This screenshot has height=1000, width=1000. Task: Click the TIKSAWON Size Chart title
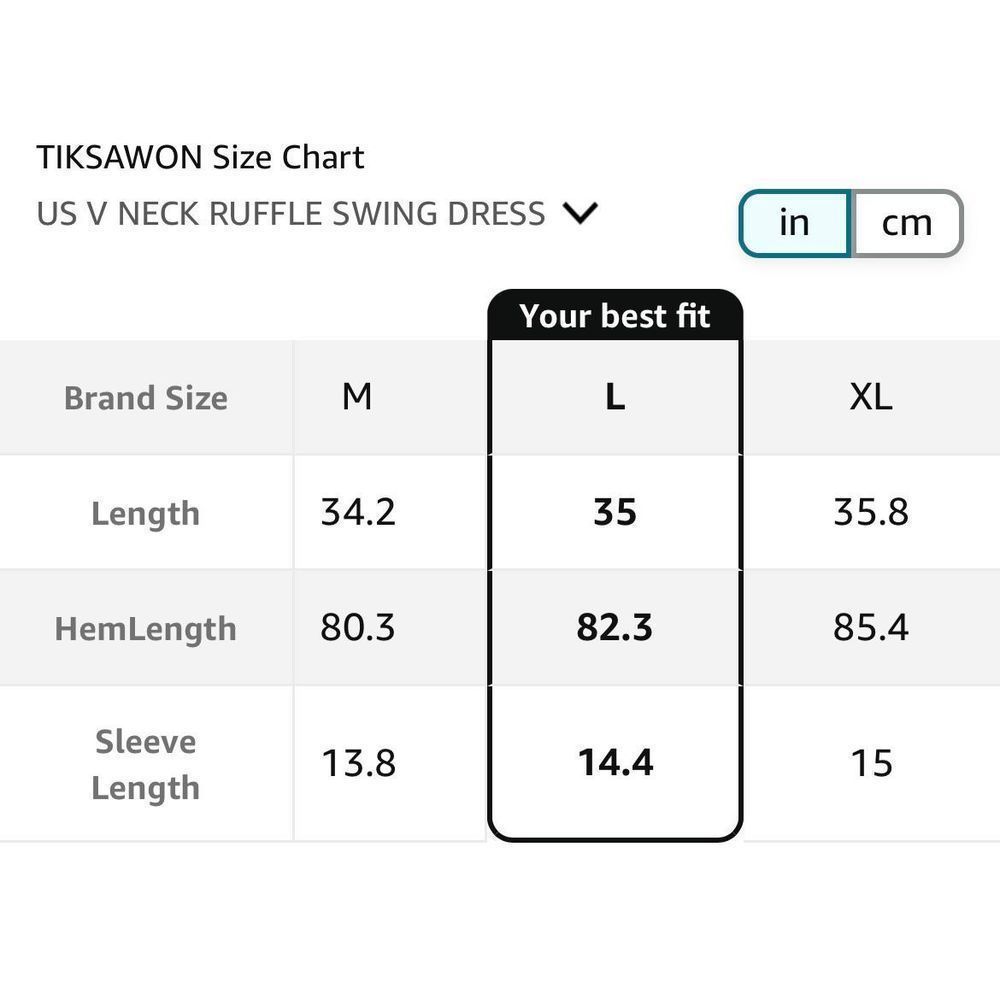click(x=200, y=157)
